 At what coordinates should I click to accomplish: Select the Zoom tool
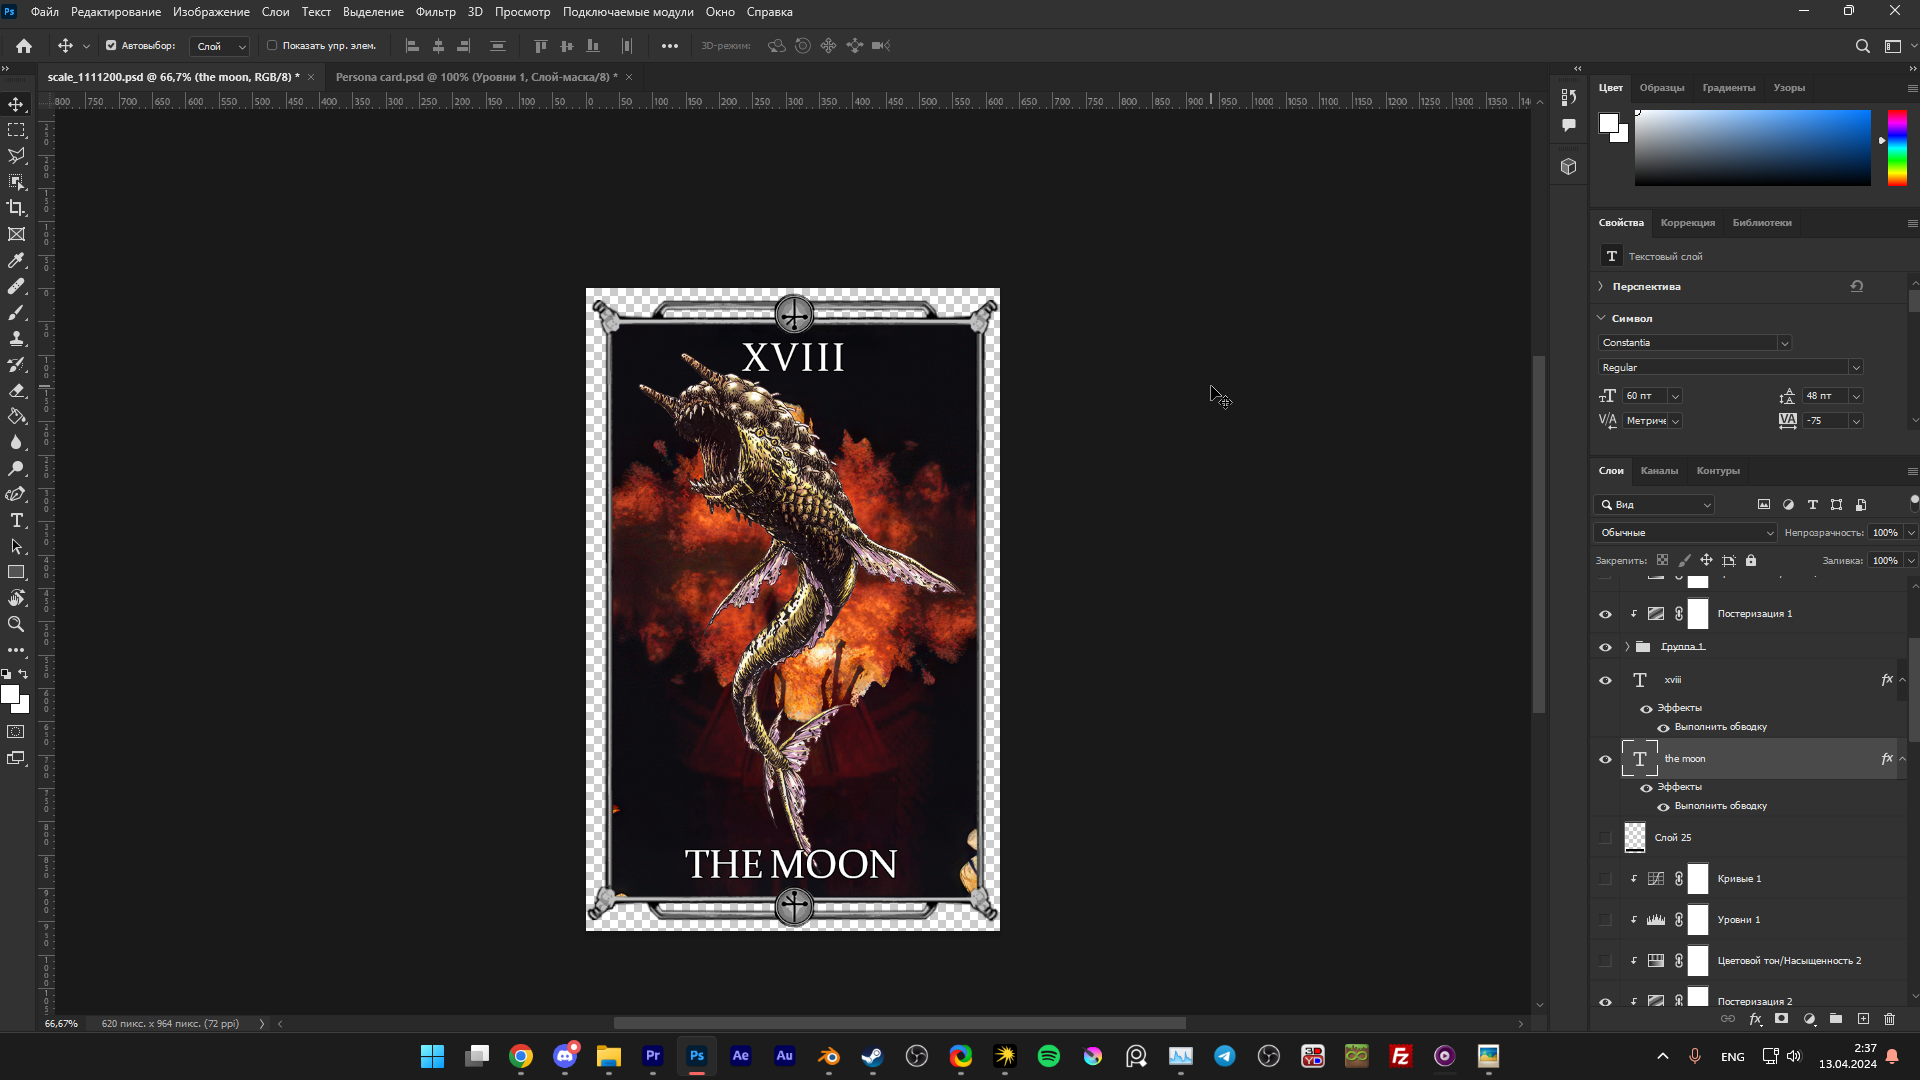pyautogui.click(x=17, y=624)
